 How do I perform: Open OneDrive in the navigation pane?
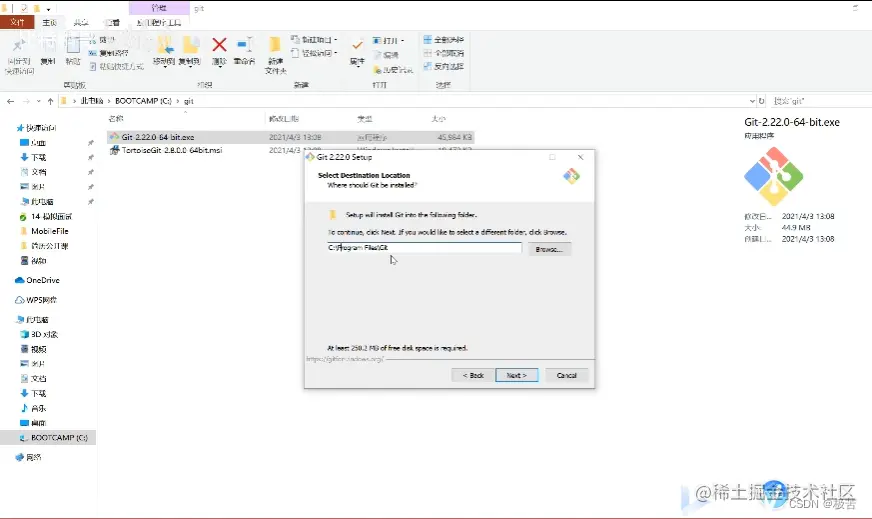[x=37, y=280]
